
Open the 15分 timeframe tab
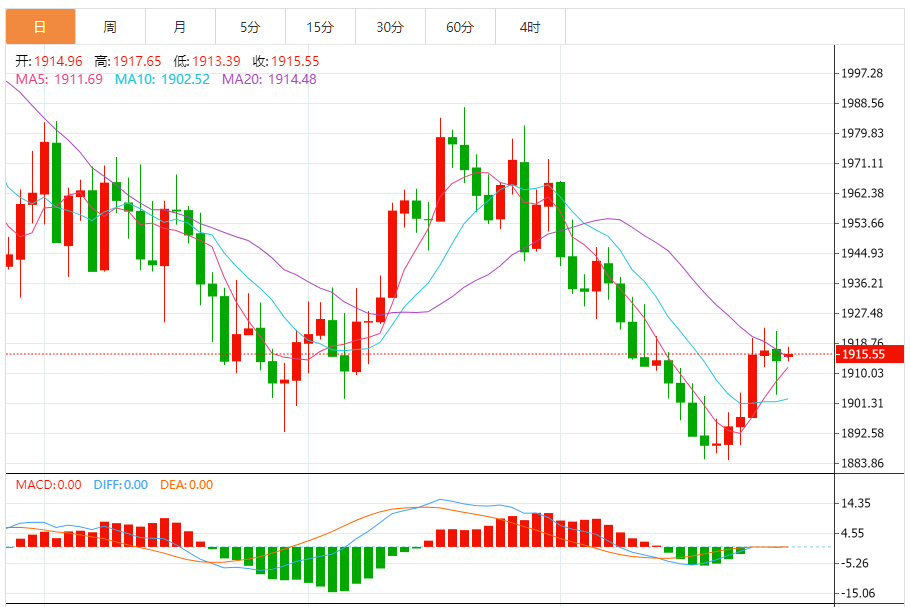click(x=320, y=27)
